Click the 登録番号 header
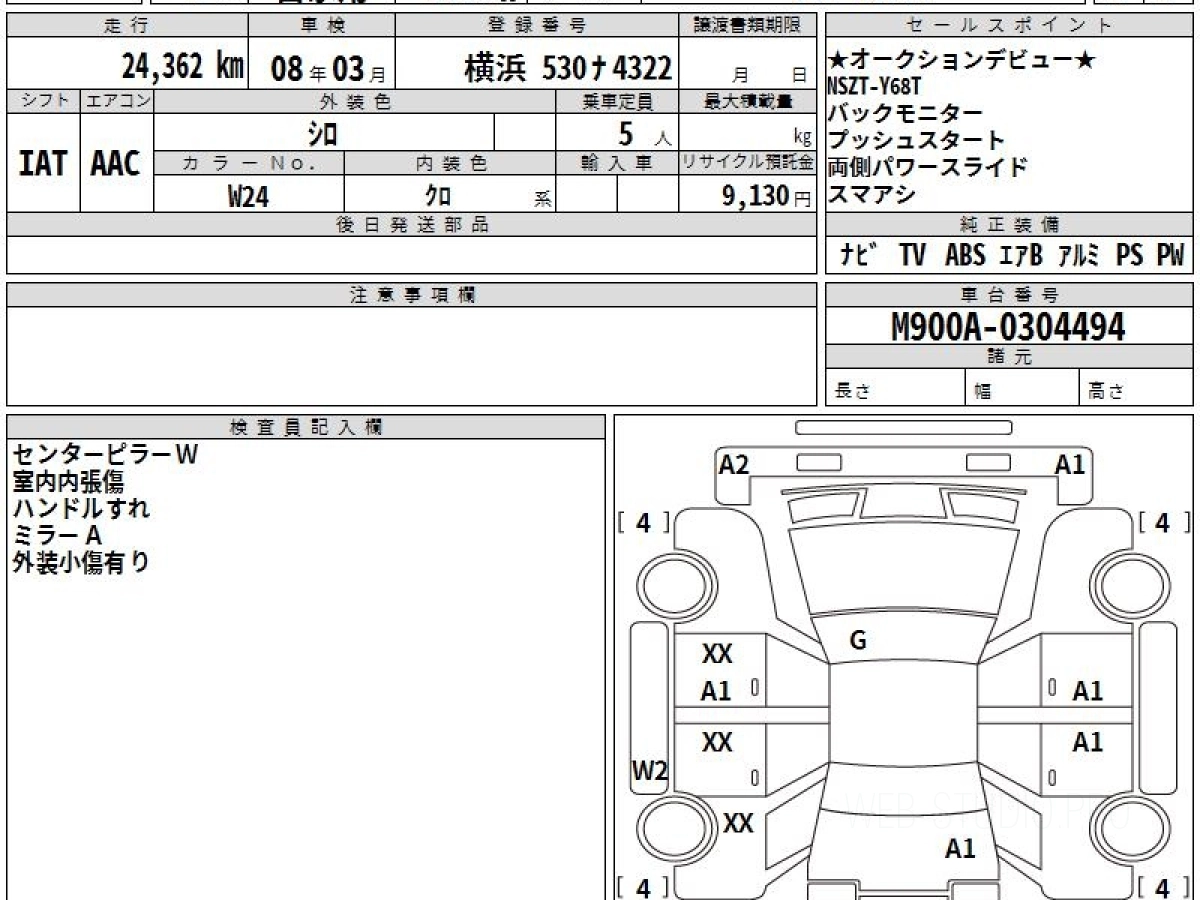1200x900 pixels. (x=537, y=26)
